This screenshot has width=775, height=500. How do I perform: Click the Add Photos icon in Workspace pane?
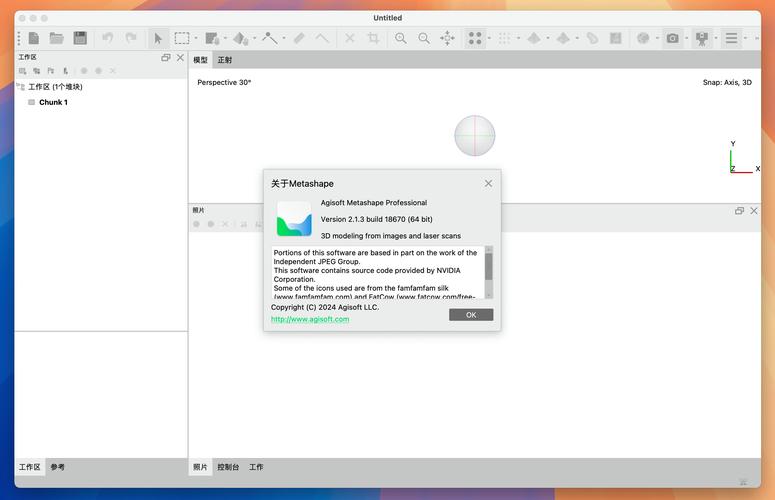(x=37, y=71)
